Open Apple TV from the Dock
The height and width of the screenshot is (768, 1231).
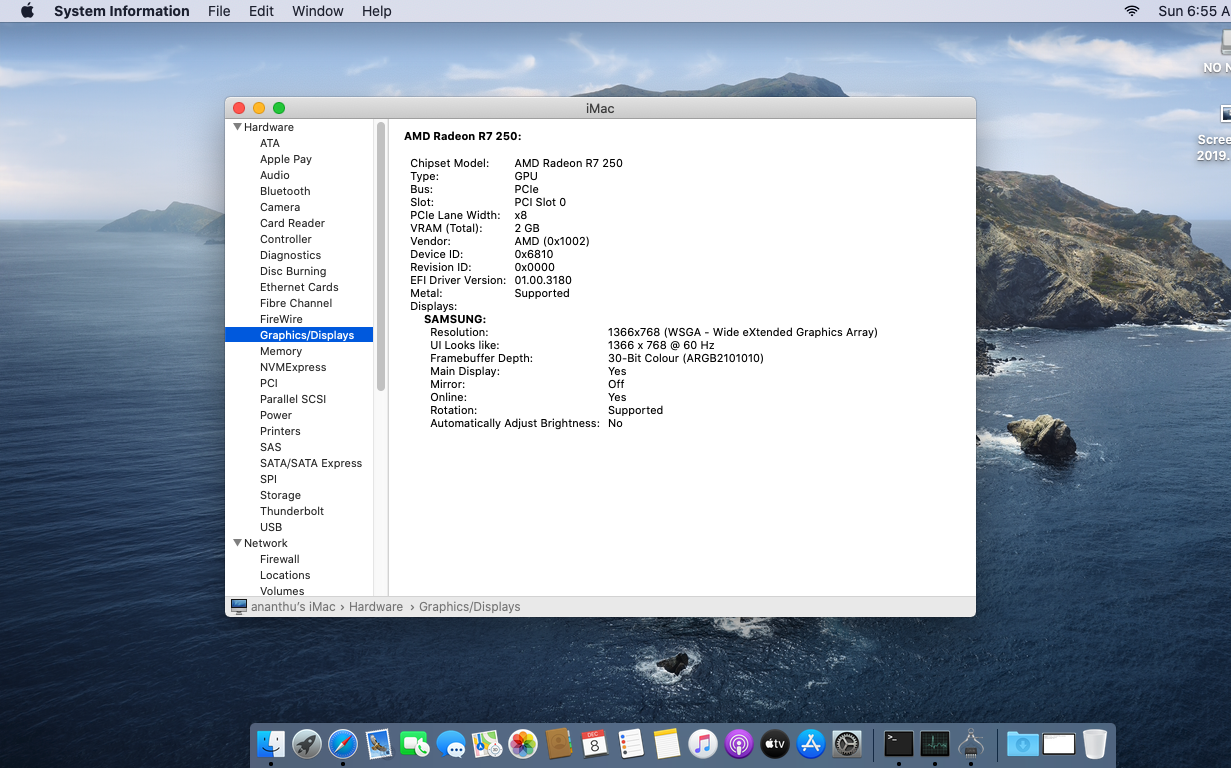click(775, 743)
